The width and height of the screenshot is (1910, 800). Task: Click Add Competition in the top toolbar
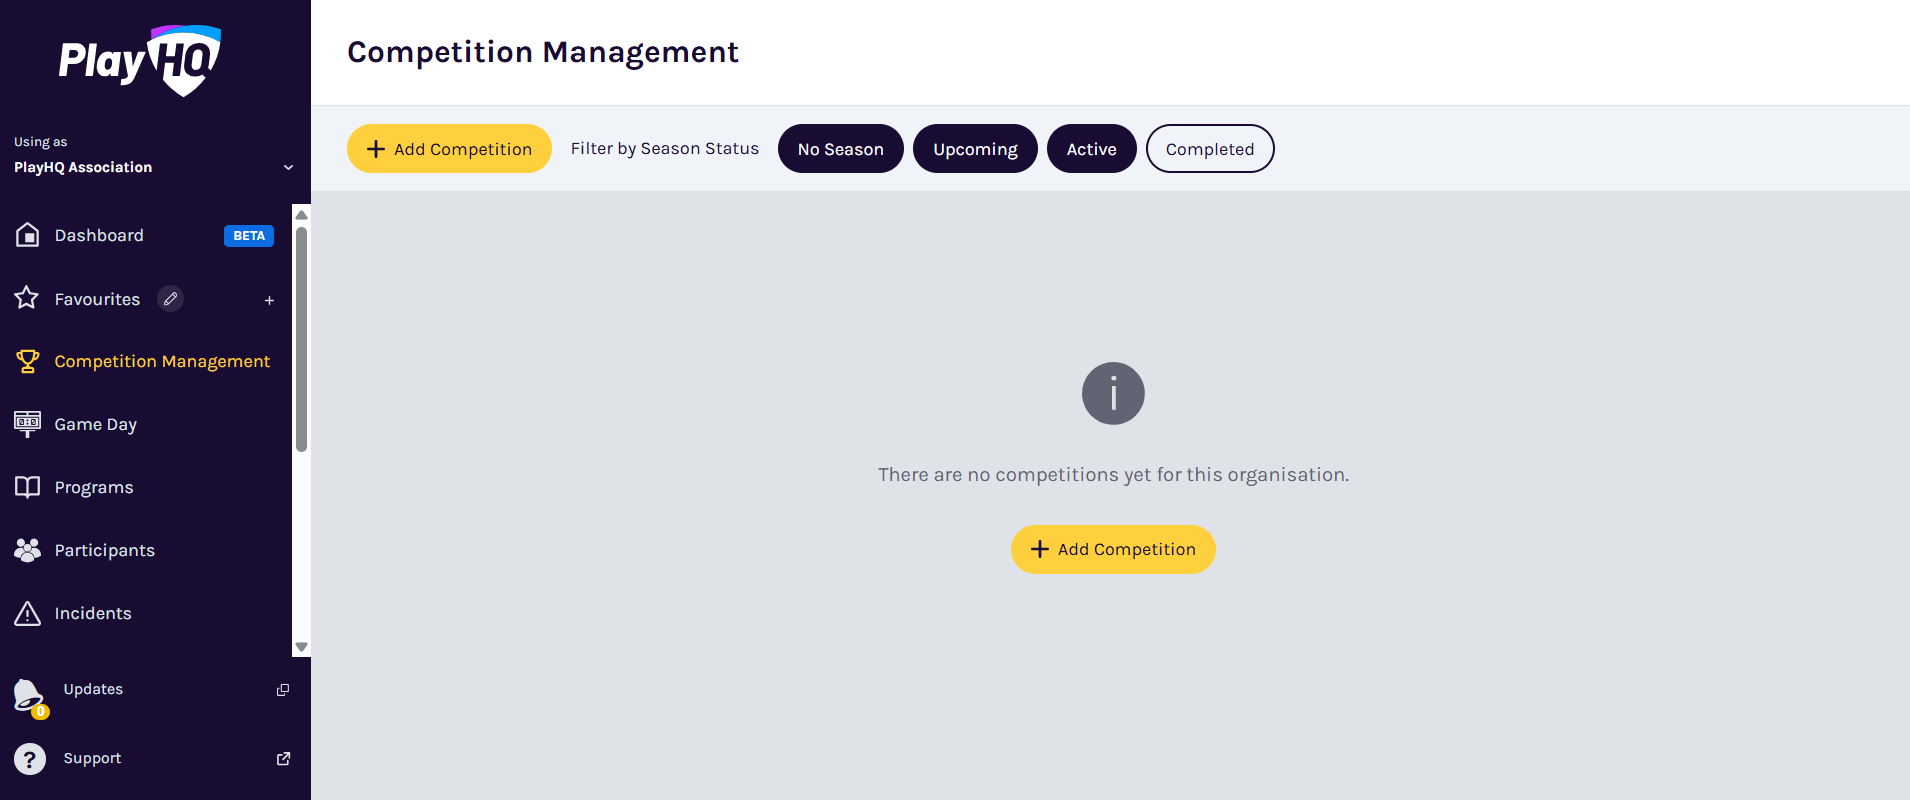(449, 149)
